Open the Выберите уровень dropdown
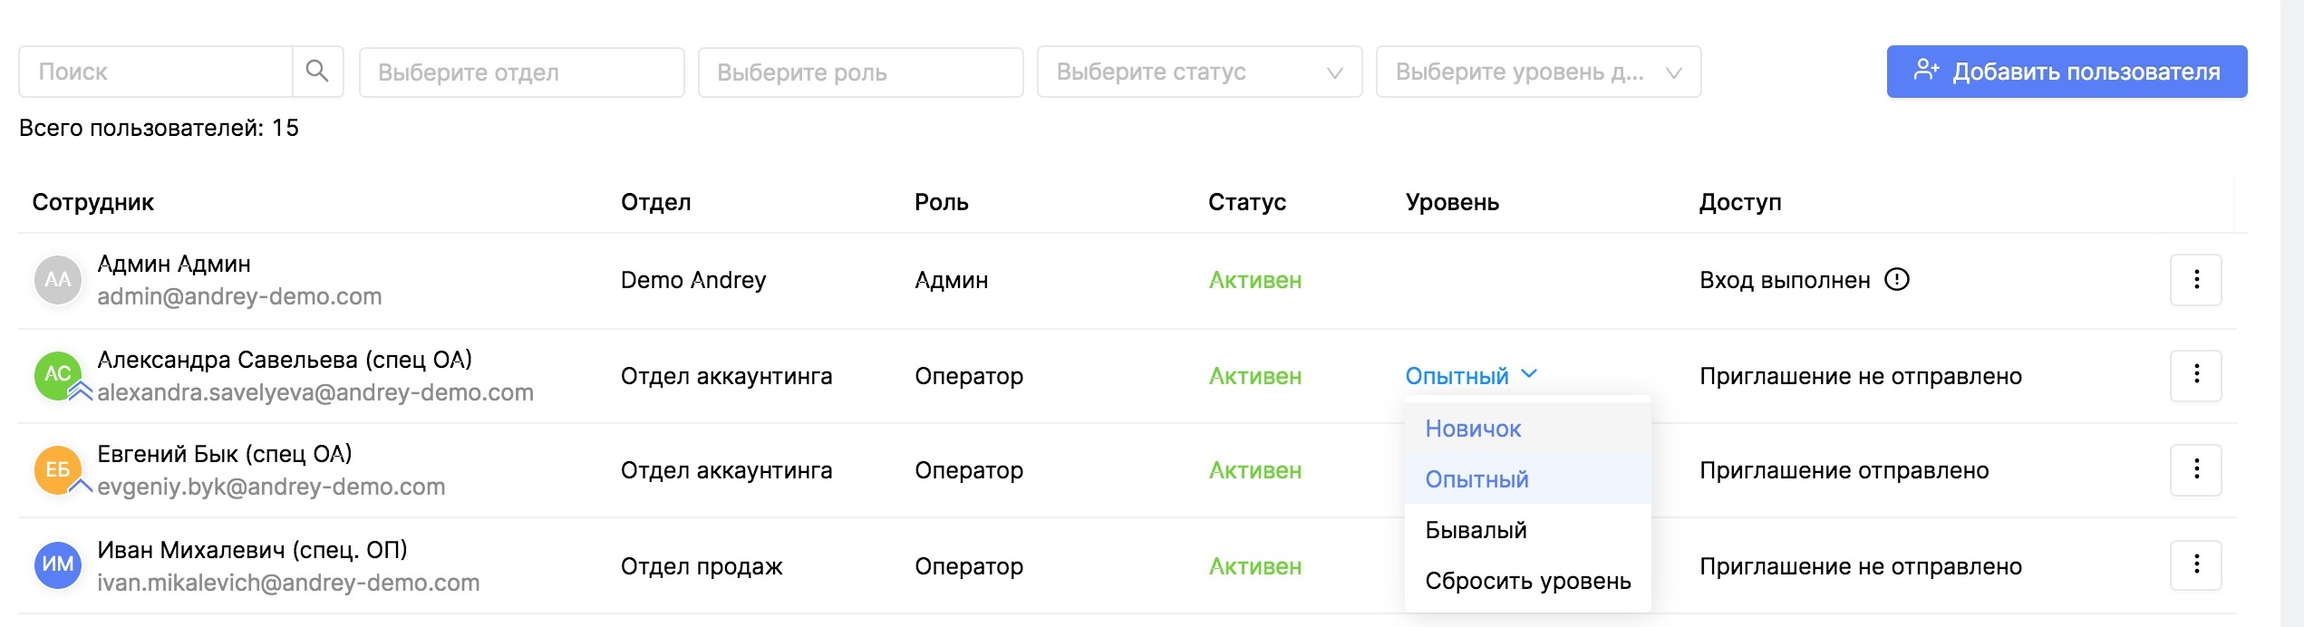Screen dimensions: 2304x627 click(1538, 72)
